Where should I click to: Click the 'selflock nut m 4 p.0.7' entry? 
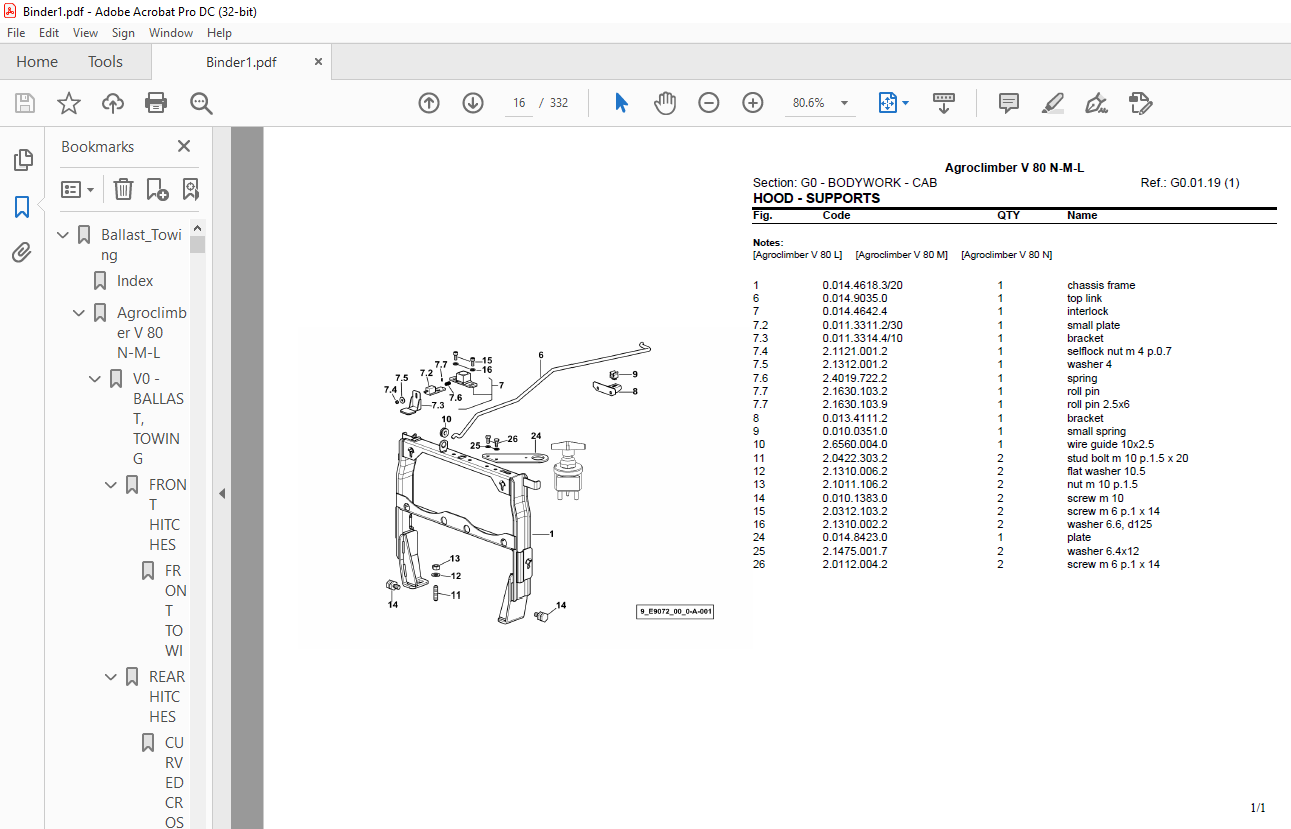pos(1119,351)
